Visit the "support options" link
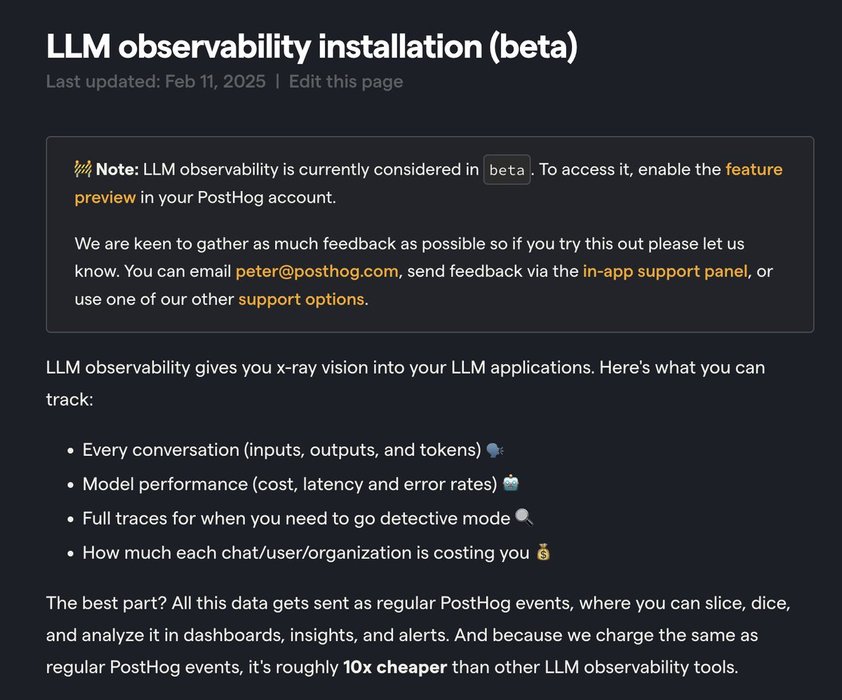Viewport: 842px width, 700px height. (301, 299)
